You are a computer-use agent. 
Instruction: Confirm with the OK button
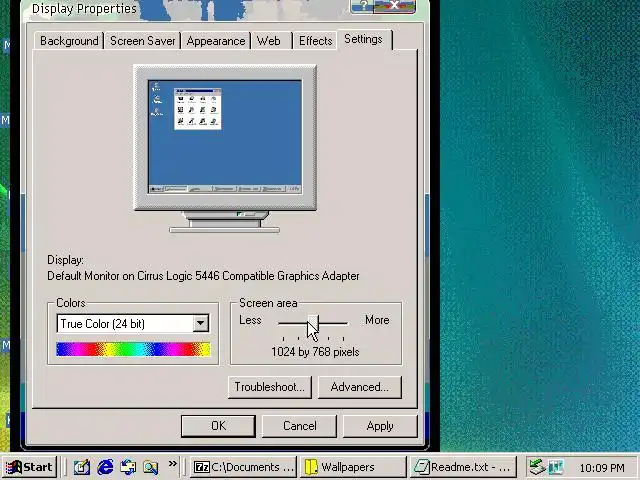tap(218, 426)
